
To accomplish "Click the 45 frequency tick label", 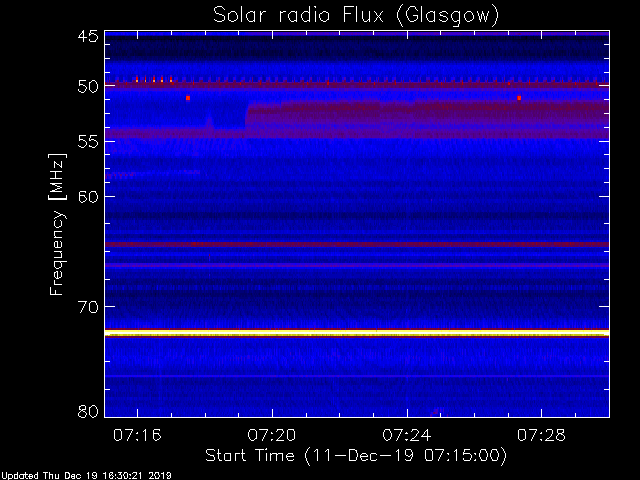I will pyautogui.click(x=88, y=37).
